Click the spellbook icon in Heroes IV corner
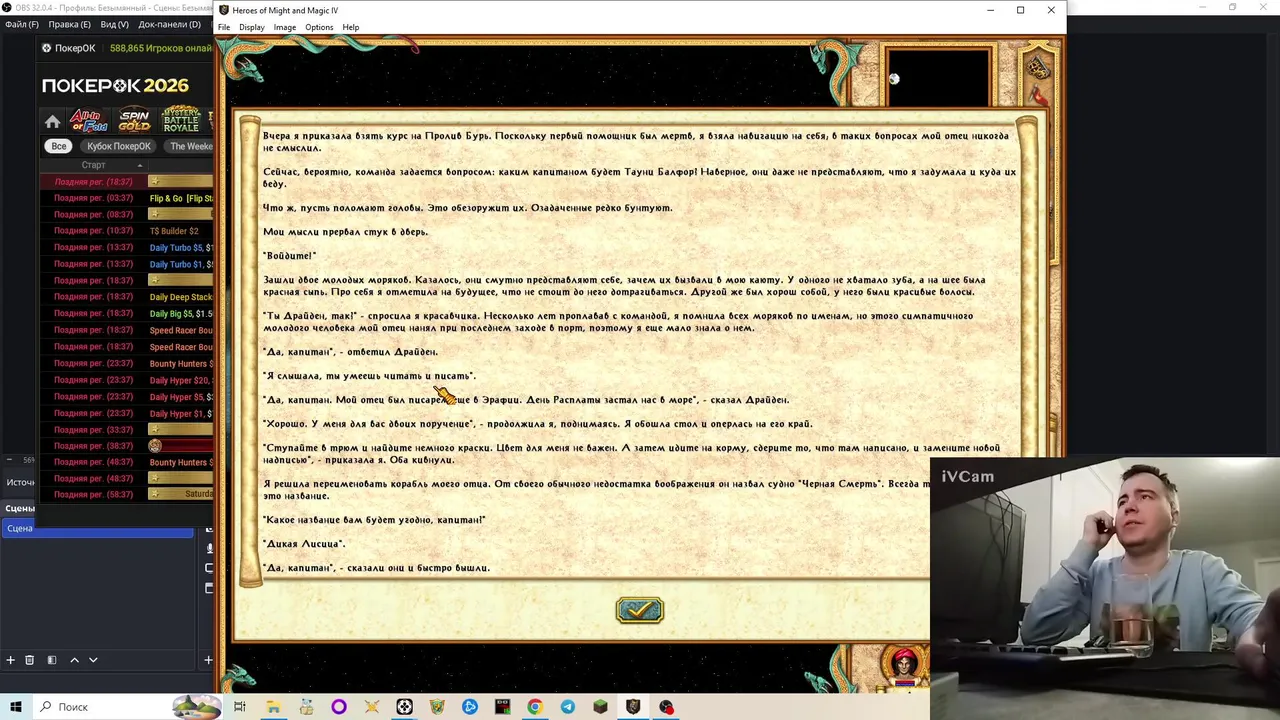Screen dimensions: 1280x720 1038,68
